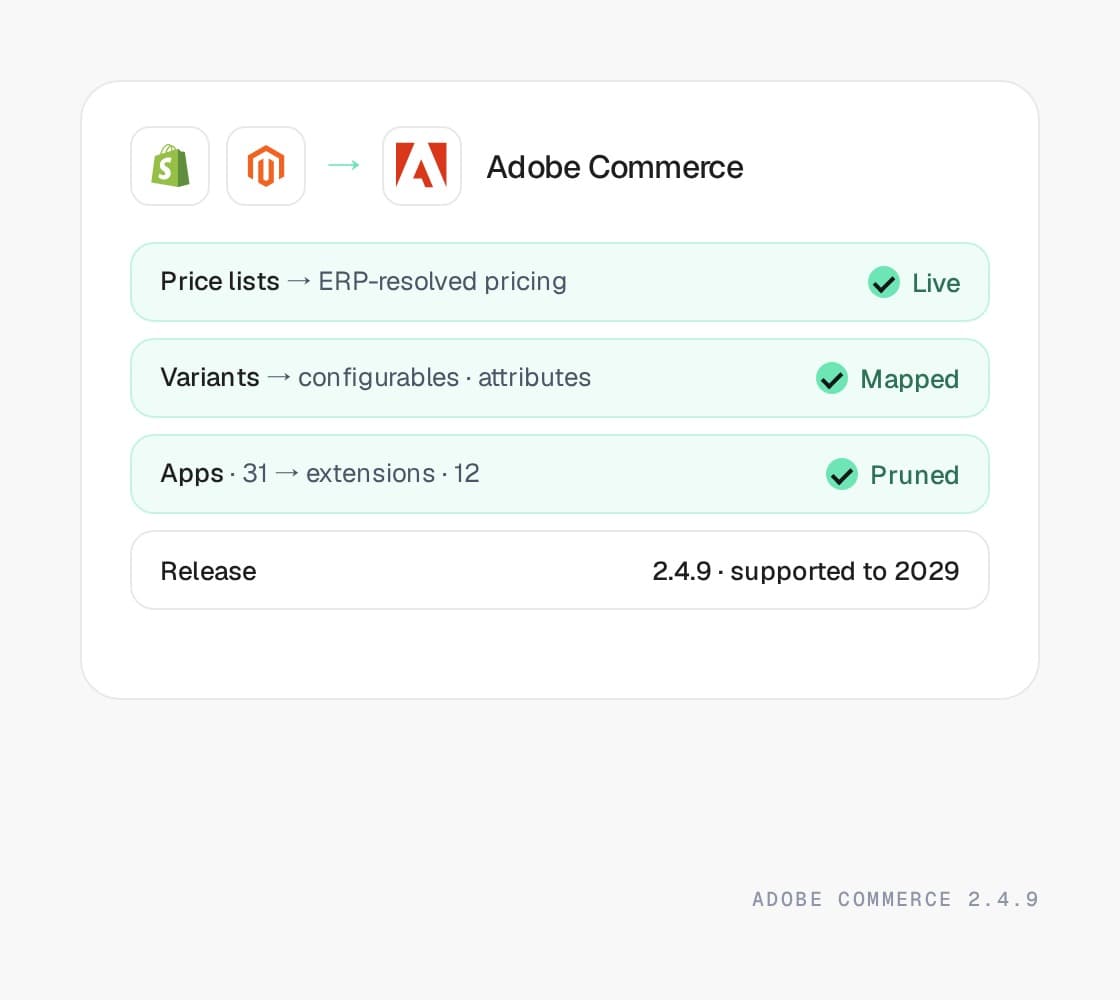Click the green checkmark beside Mapped

[x=831, y=378]
